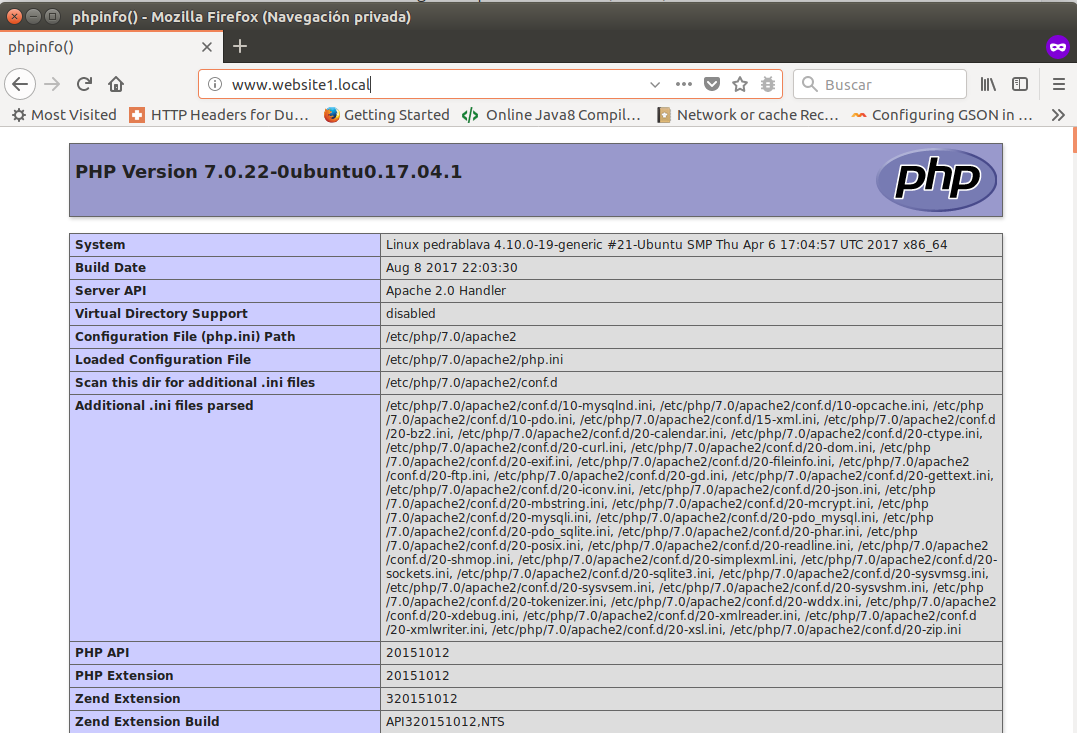This screenshot has width=1077, height=733.
Task: Save page to Pocket
Action: coord(712,84)
